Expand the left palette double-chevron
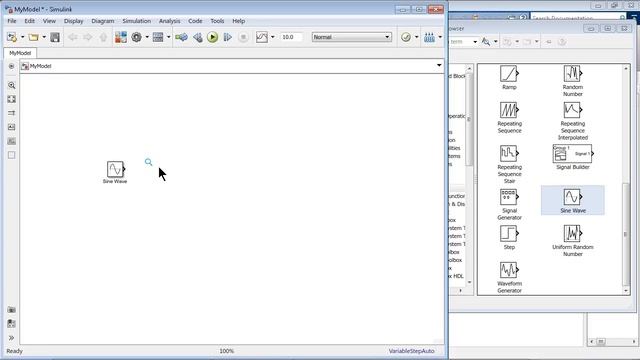 [11, 338]
